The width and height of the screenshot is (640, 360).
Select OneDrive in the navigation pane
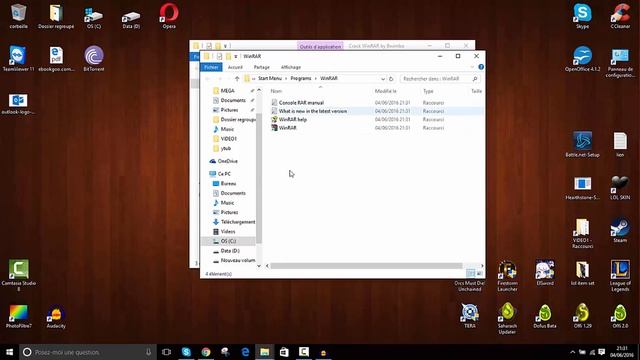click(227, 161)
